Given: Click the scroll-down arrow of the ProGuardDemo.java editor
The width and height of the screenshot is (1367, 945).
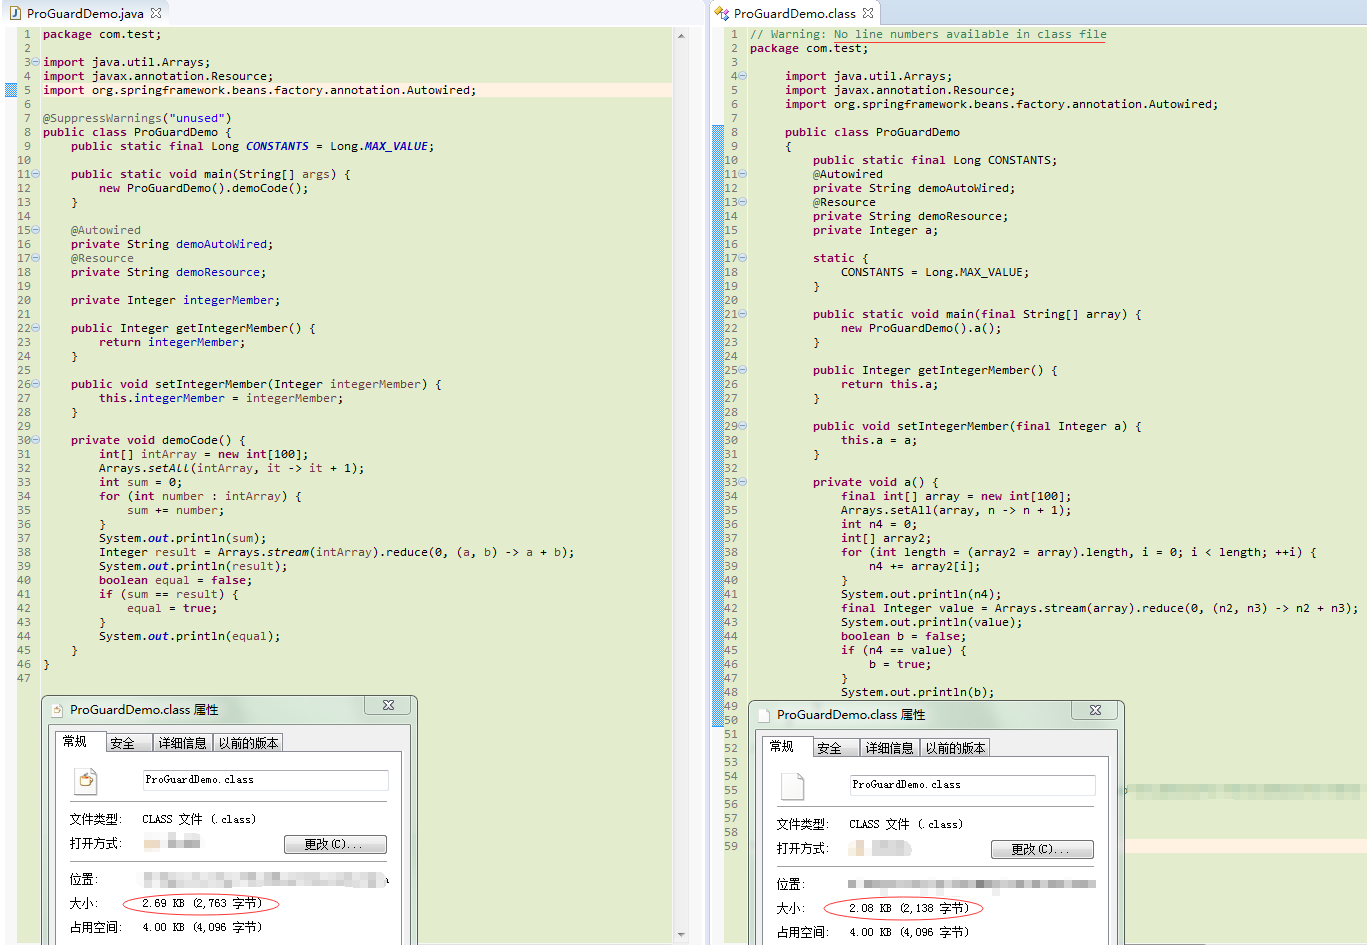Looking at the screenshot, I should point(681,935).
